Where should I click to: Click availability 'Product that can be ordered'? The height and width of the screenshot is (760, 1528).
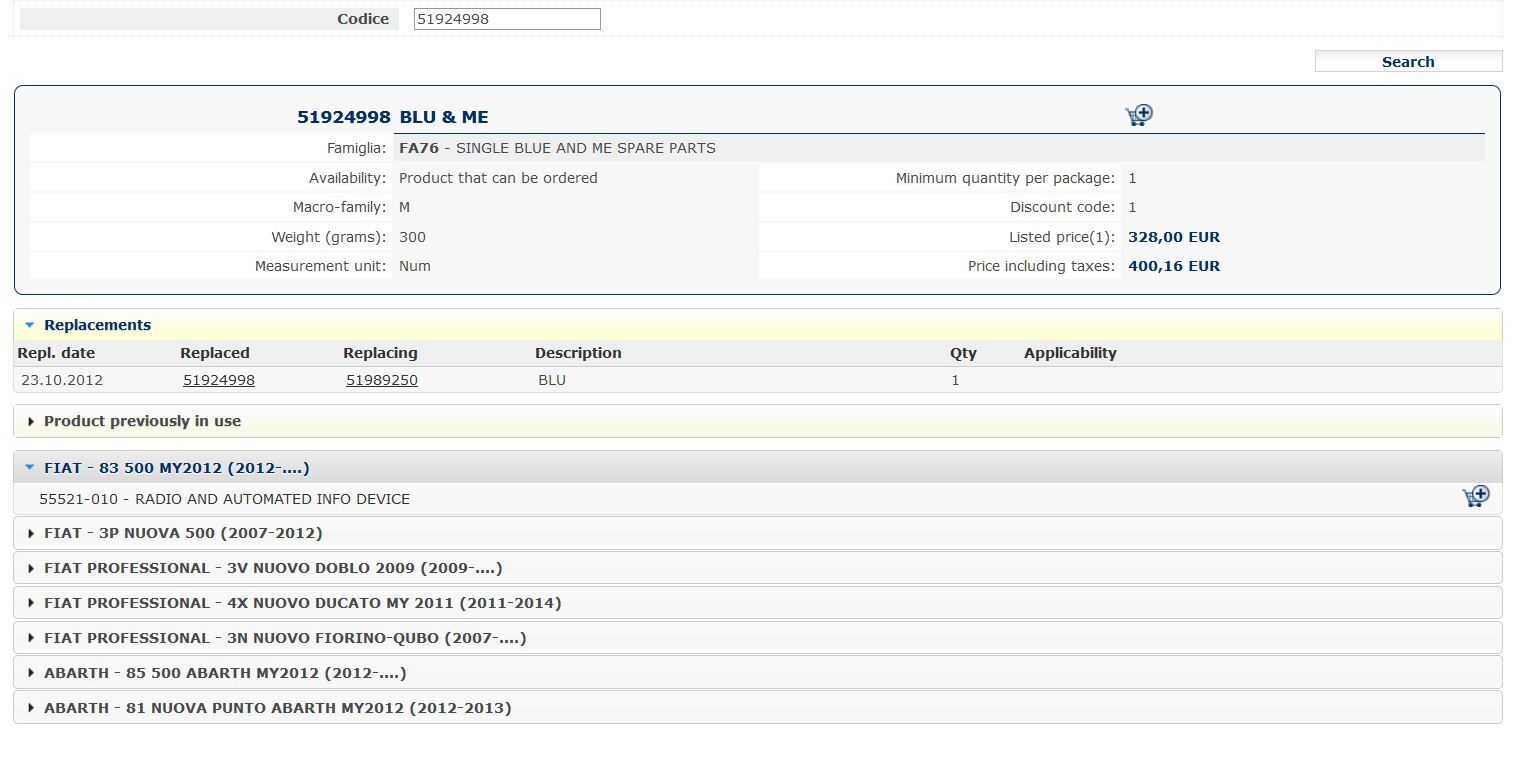click(498, 178)
